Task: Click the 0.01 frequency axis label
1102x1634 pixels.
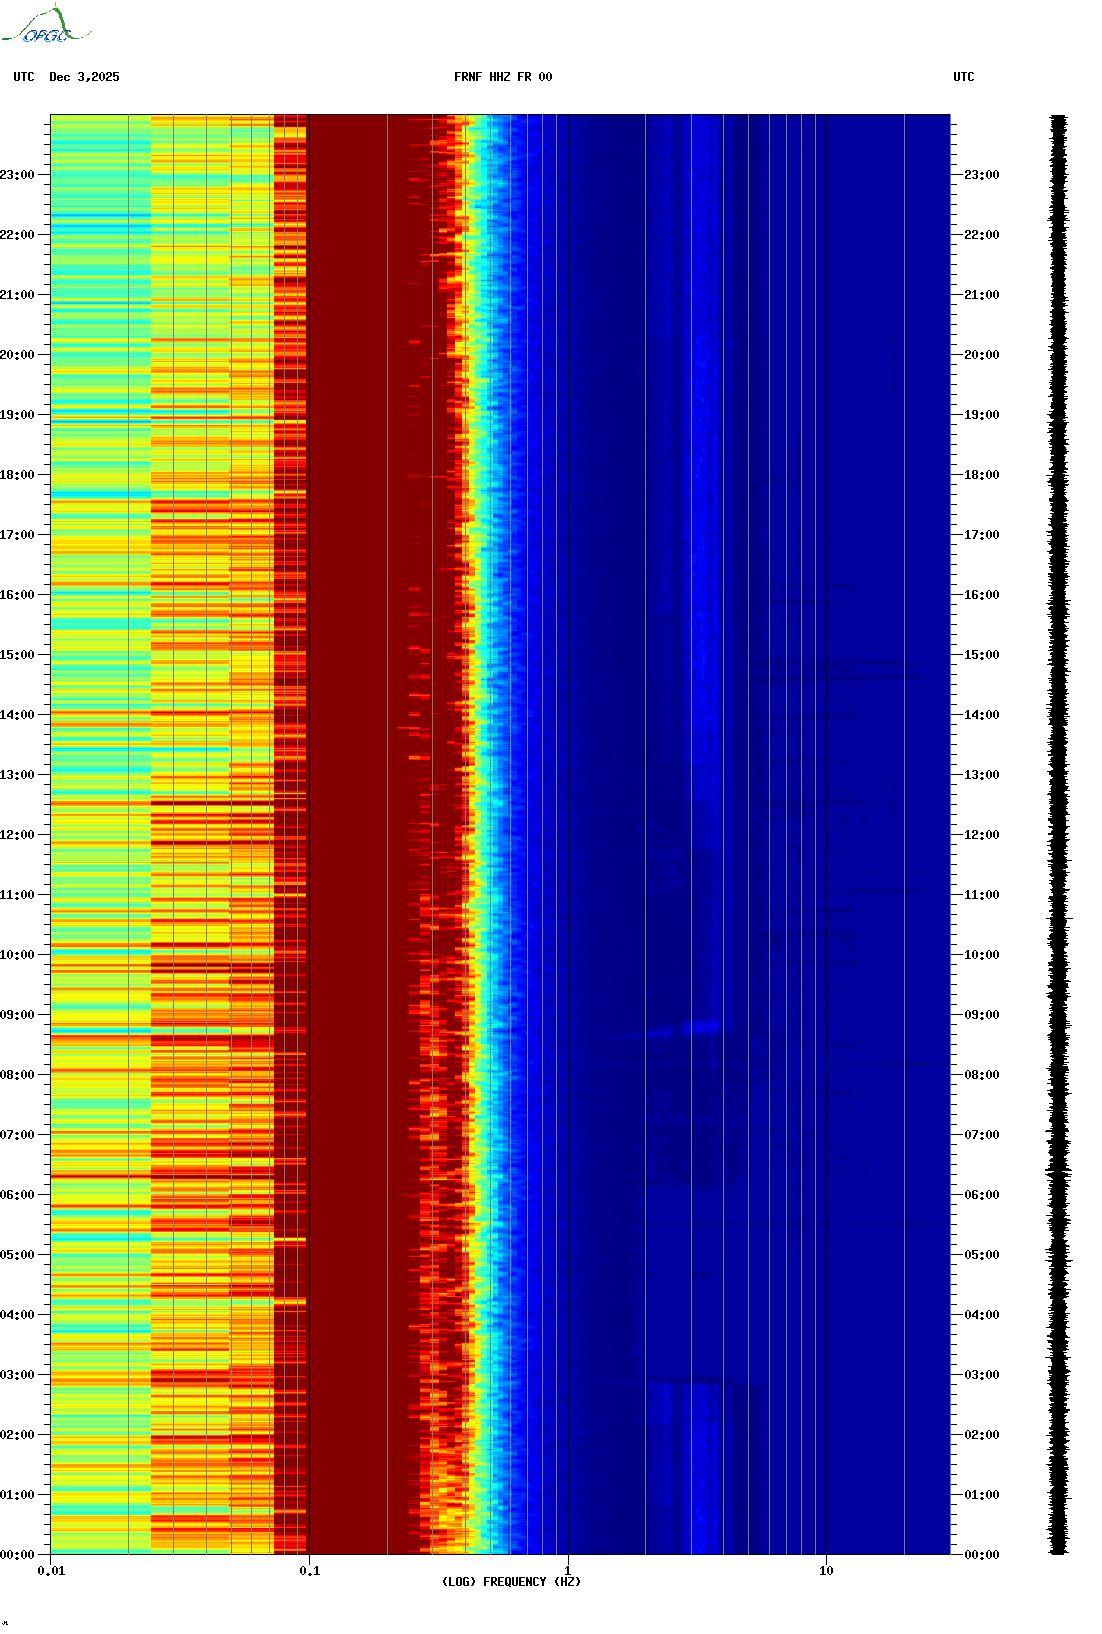Action: [51, 1571]
